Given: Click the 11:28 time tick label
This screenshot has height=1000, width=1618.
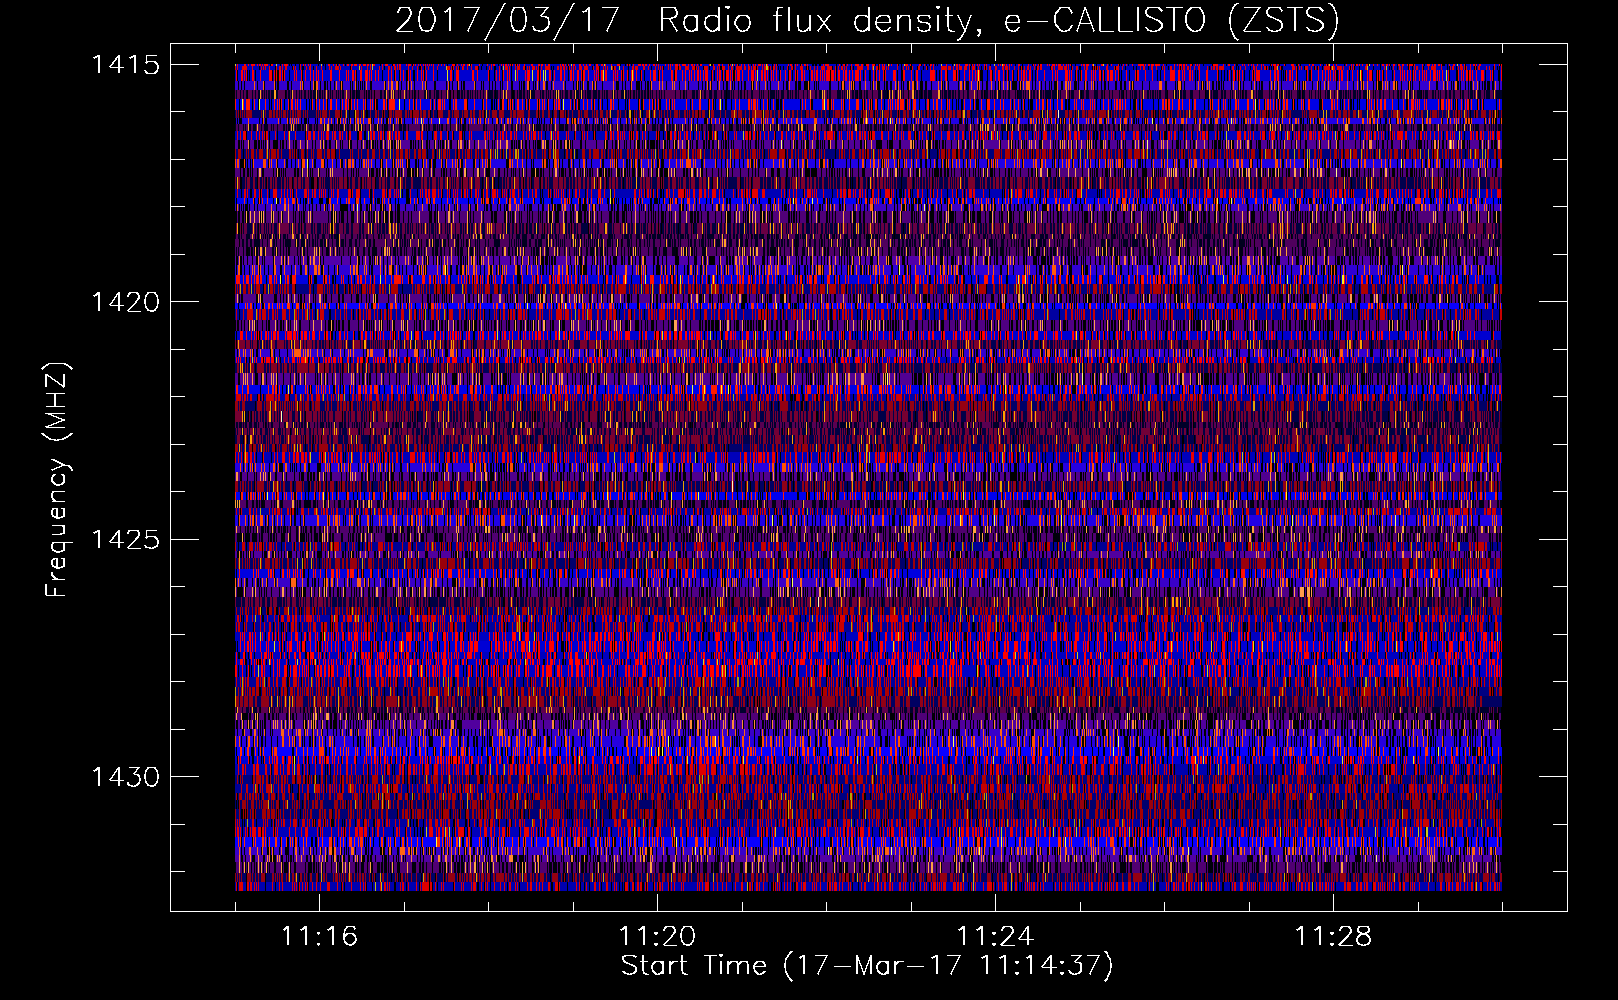Looking at the screenshot, I should click(1333, 937).
